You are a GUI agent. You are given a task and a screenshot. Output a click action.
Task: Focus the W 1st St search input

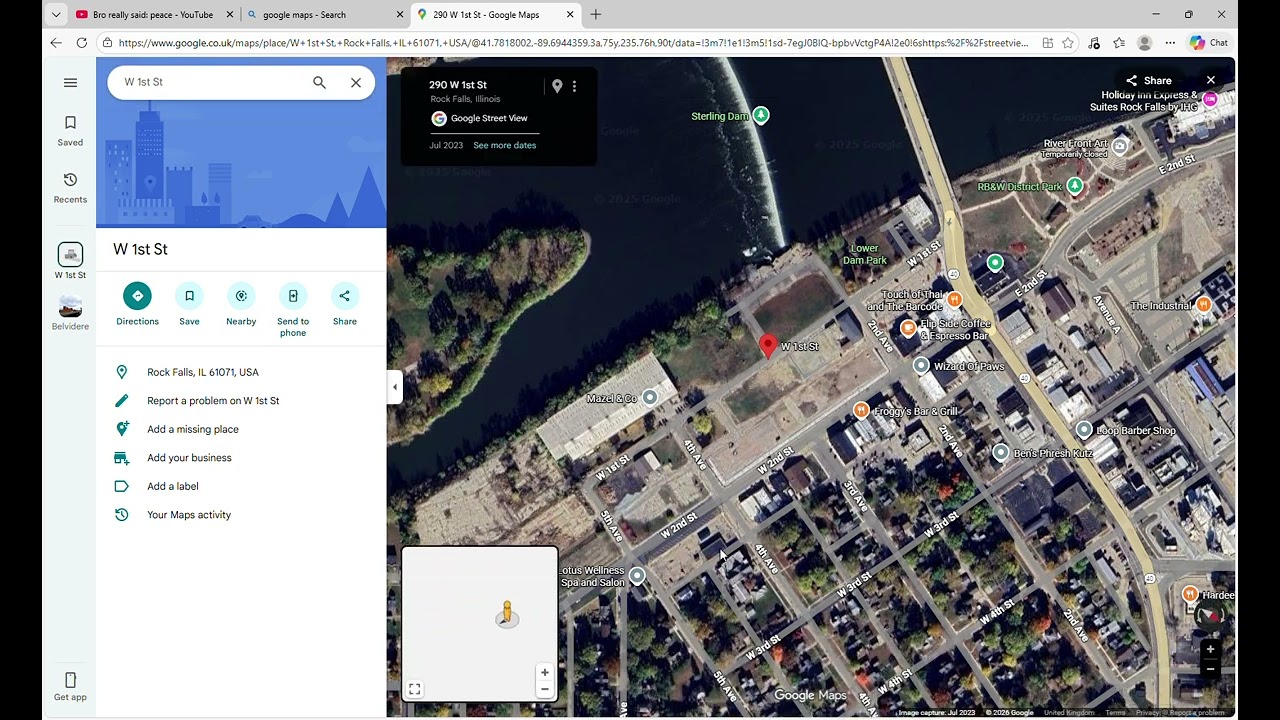[210, 82]
